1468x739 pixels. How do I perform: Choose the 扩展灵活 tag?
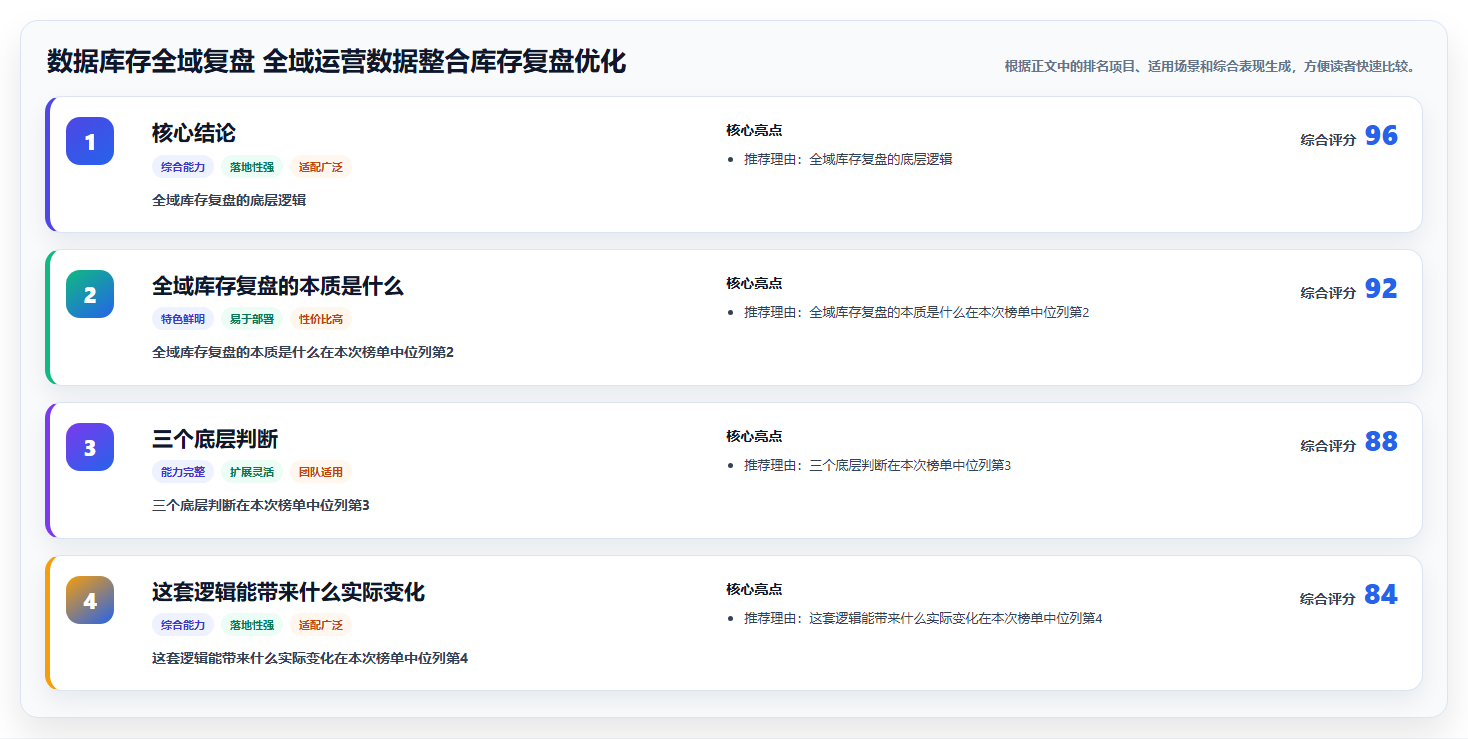[252, 472]
